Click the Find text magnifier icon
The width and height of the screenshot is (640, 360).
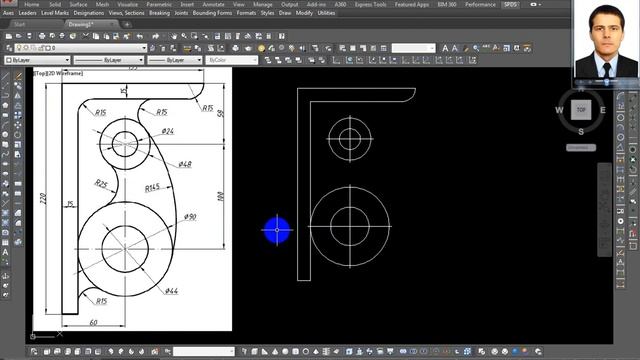click(476, 48)
